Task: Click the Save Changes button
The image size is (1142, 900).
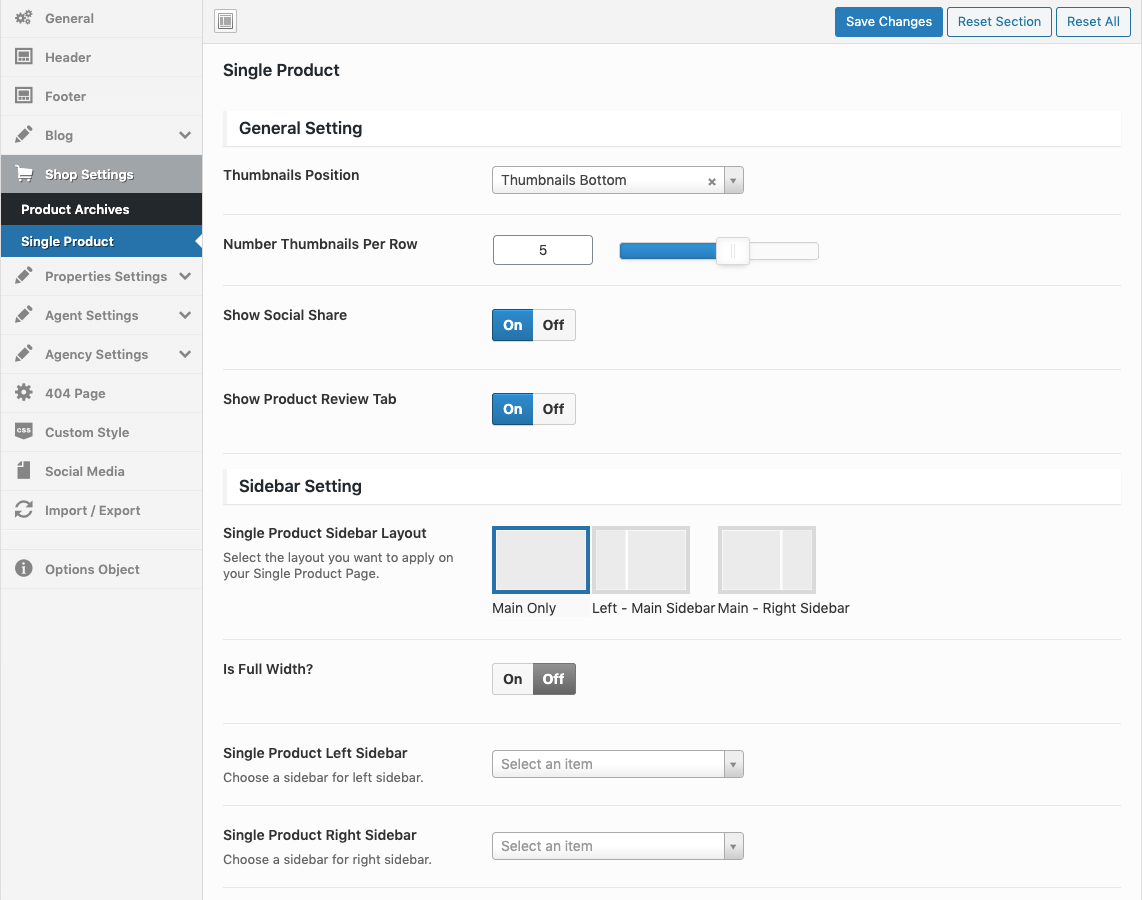Action: (888, 22)
